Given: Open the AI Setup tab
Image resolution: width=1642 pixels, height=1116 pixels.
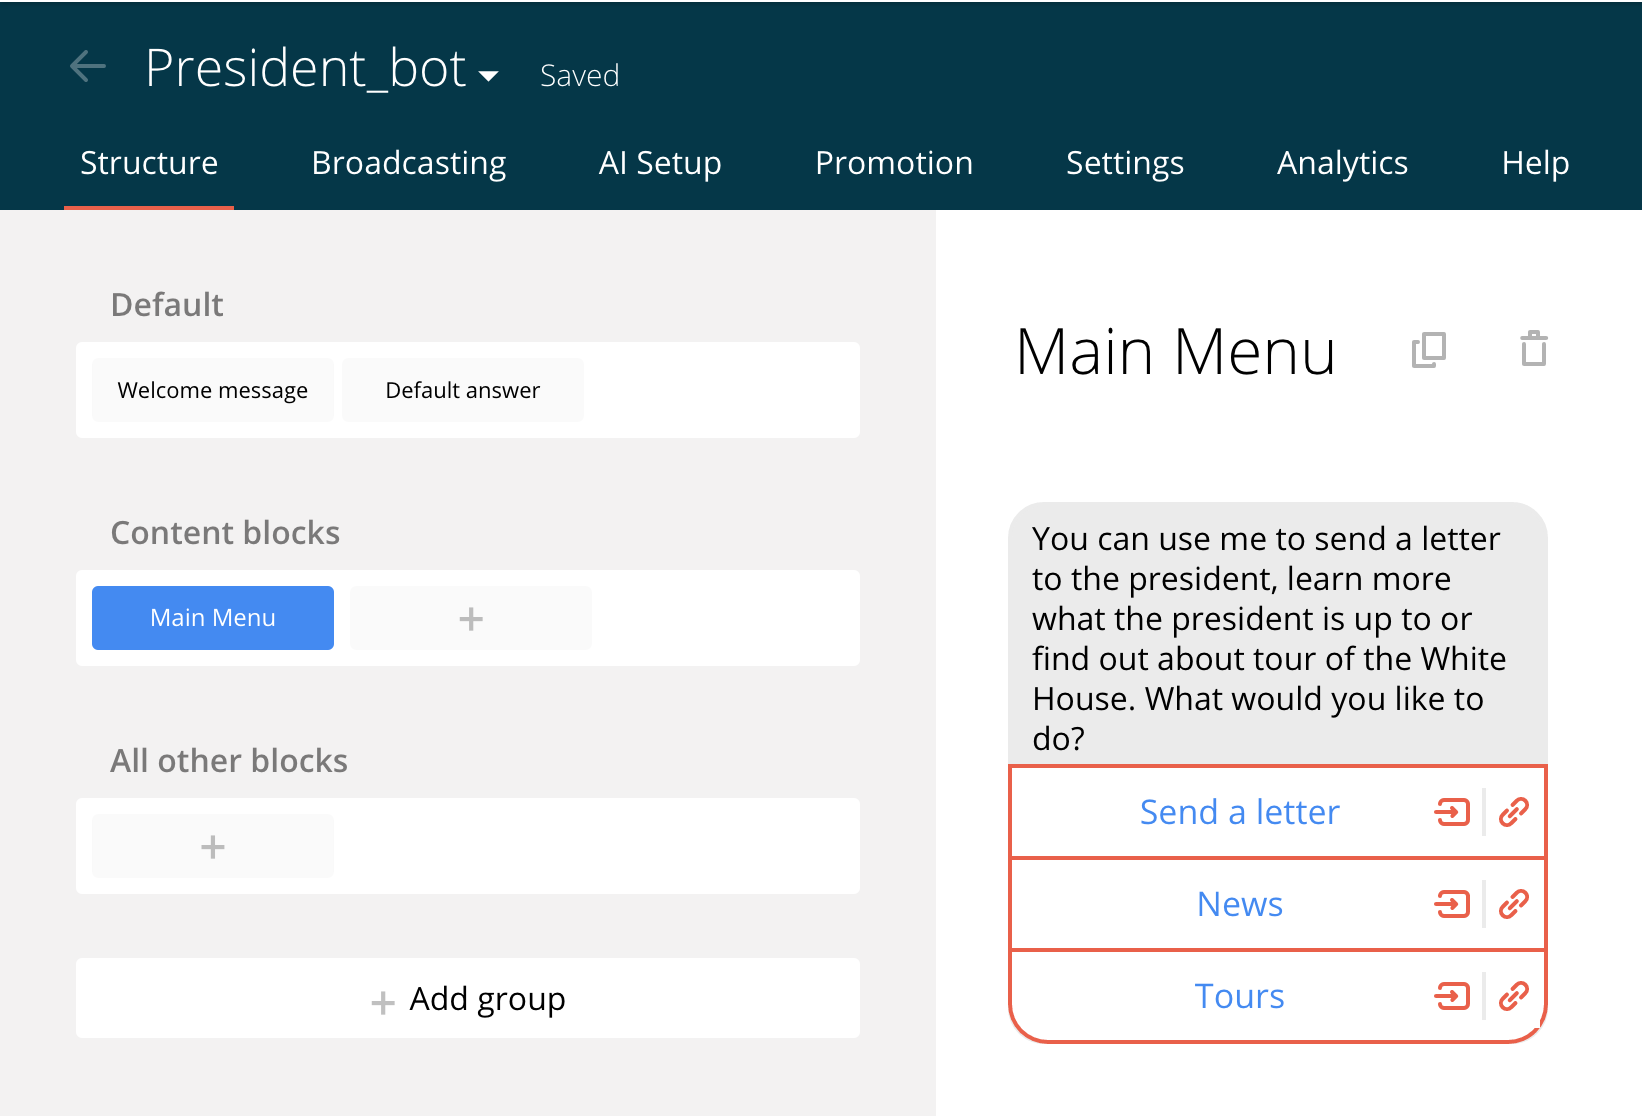Looking at the screenshot, I should click(660, 163).
